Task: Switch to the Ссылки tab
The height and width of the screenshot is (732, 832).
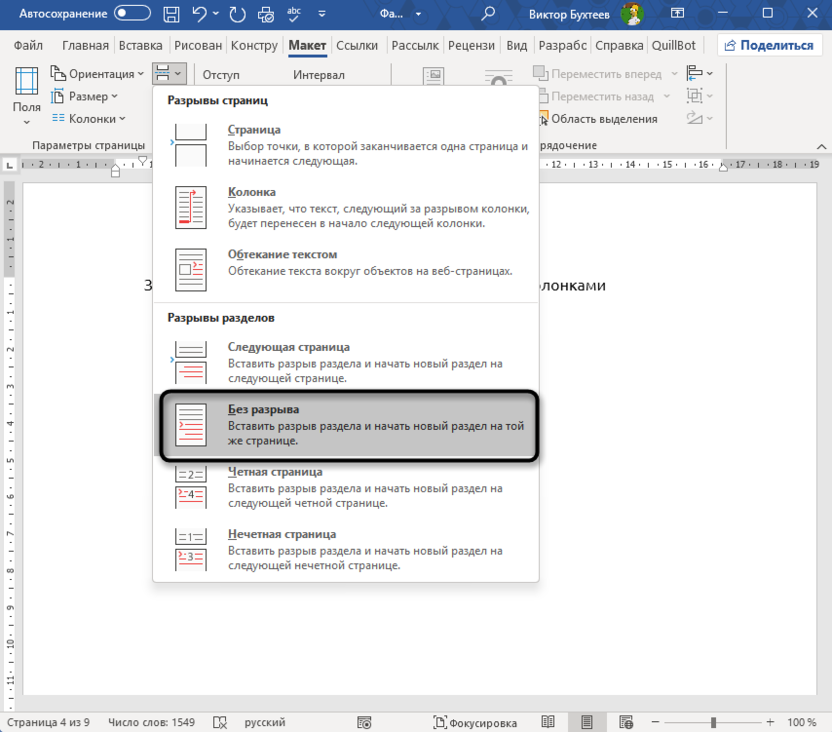Action: pos(357,46)
